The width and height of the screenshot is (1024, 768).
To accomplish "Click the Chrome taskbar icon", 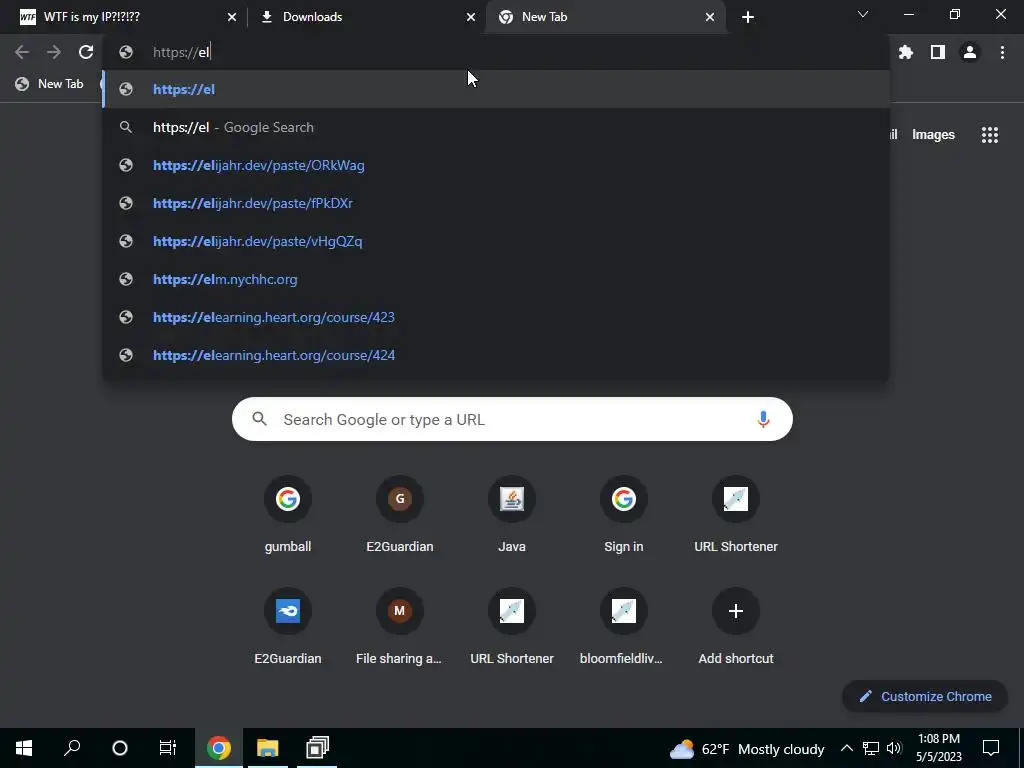I will (219, 748).
